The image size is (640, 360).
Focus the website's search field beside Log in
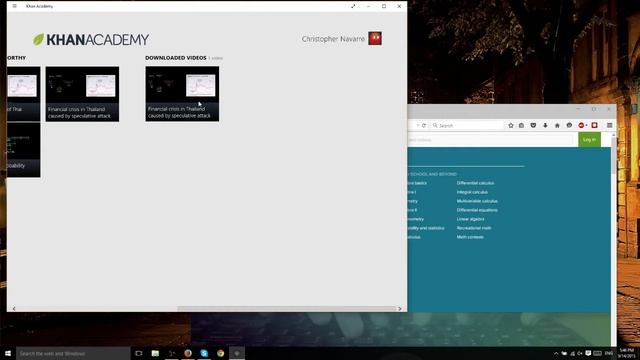click(491, 140)
